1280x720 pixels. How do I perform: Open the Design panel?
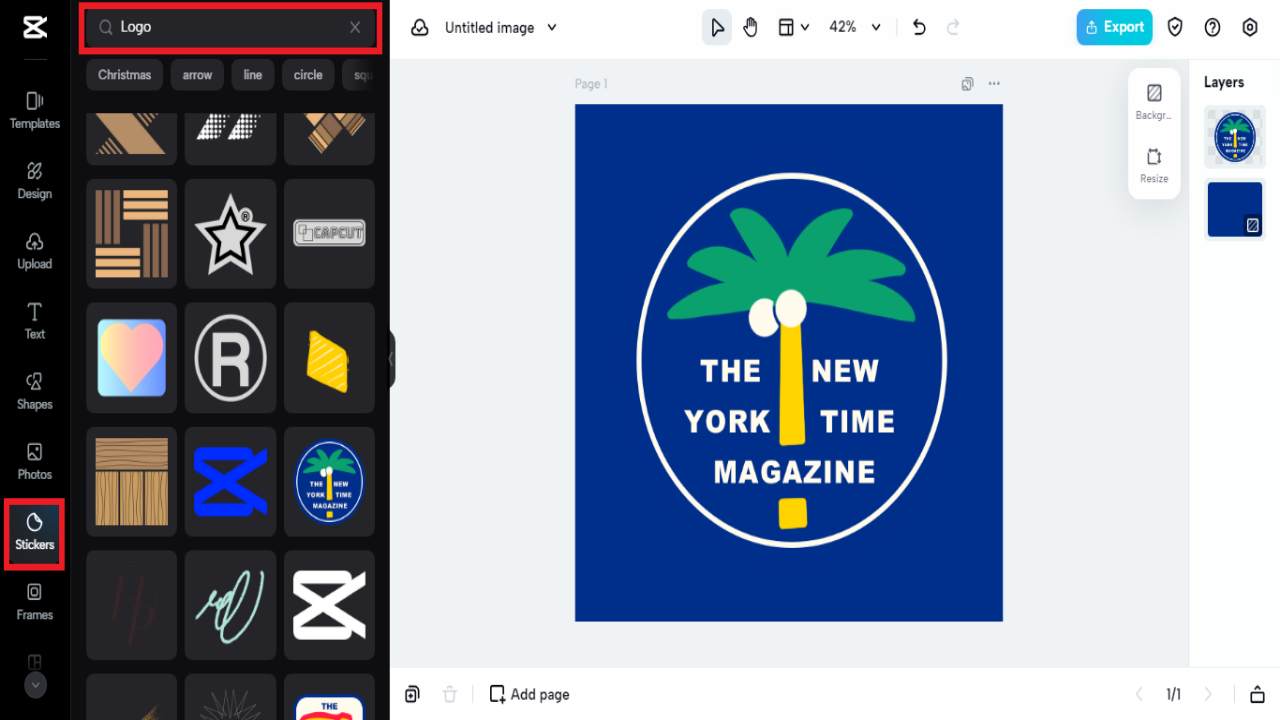click(35, 180)
